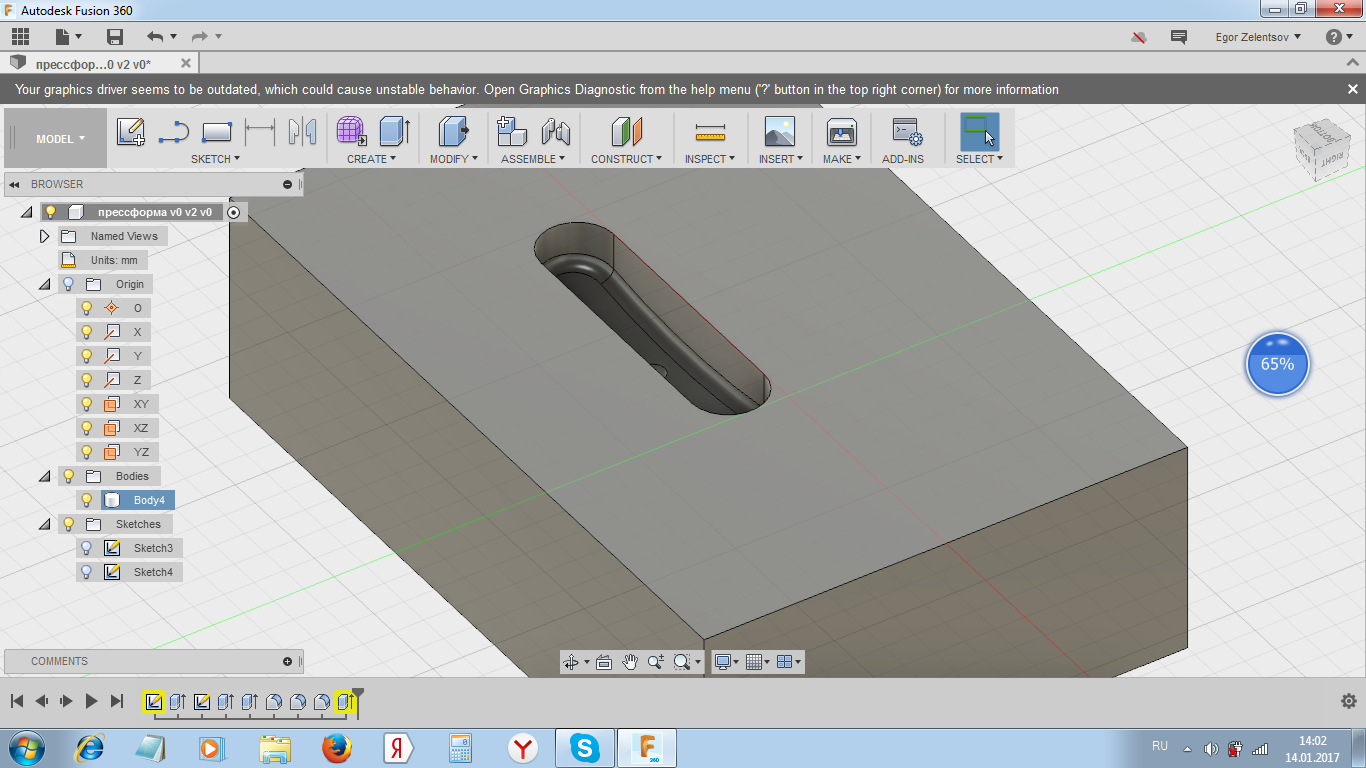Click the job status icon
This screenshot has height=768, width=1366.
coord(1139,37)
